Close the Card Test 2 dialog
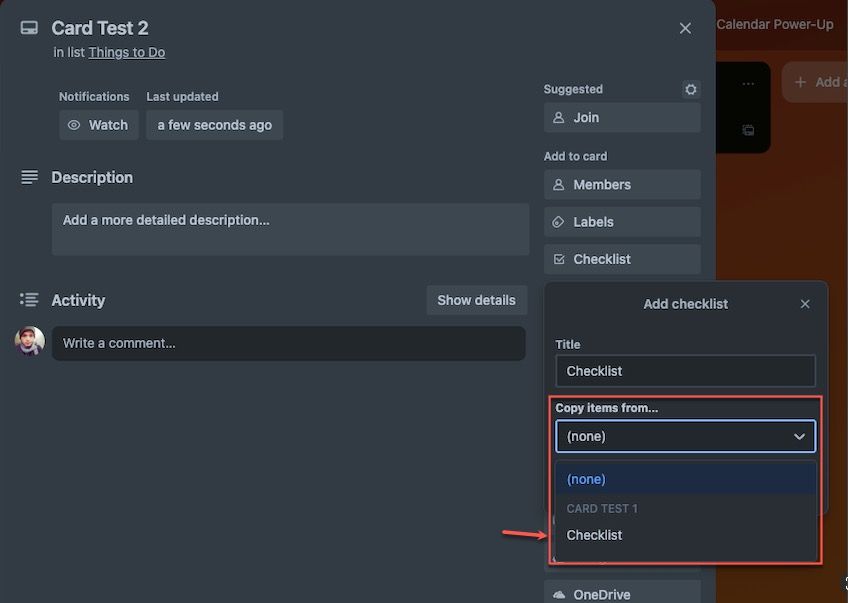Screen dimensions: 848x603 click(x=685, y=28)
